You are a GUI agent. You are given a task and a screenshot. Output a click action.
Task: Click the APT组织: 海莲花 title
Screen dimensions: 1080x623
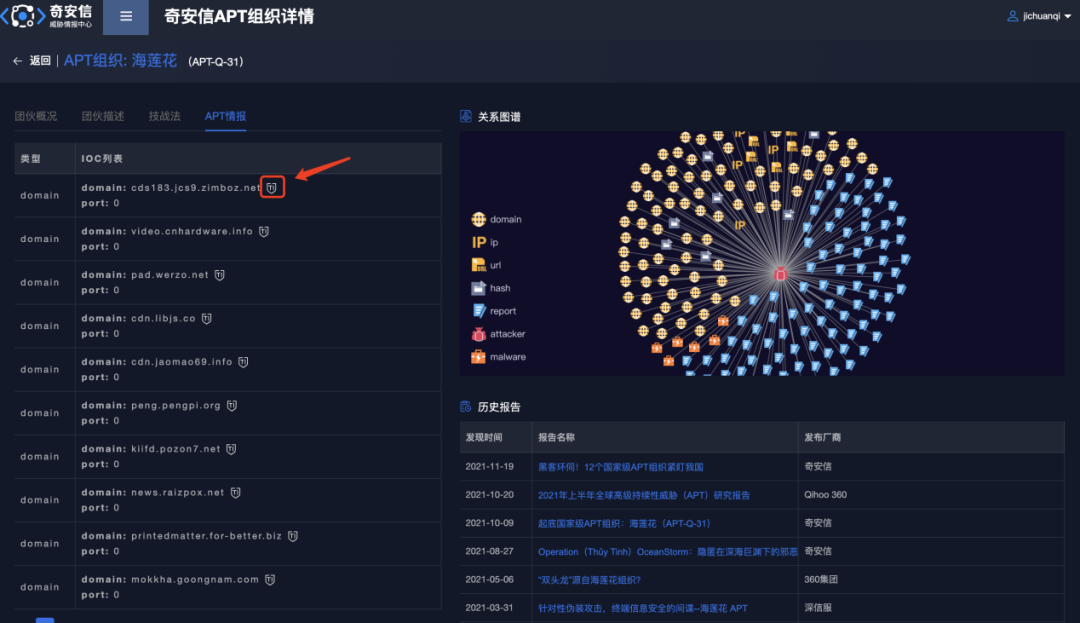coord(121,61)
